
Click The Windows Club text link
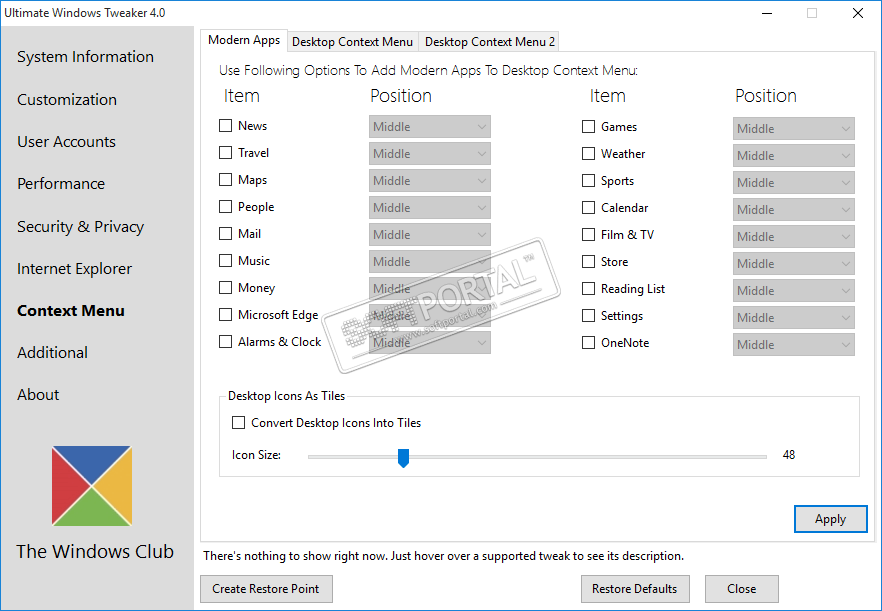click(x=95, y=551)
